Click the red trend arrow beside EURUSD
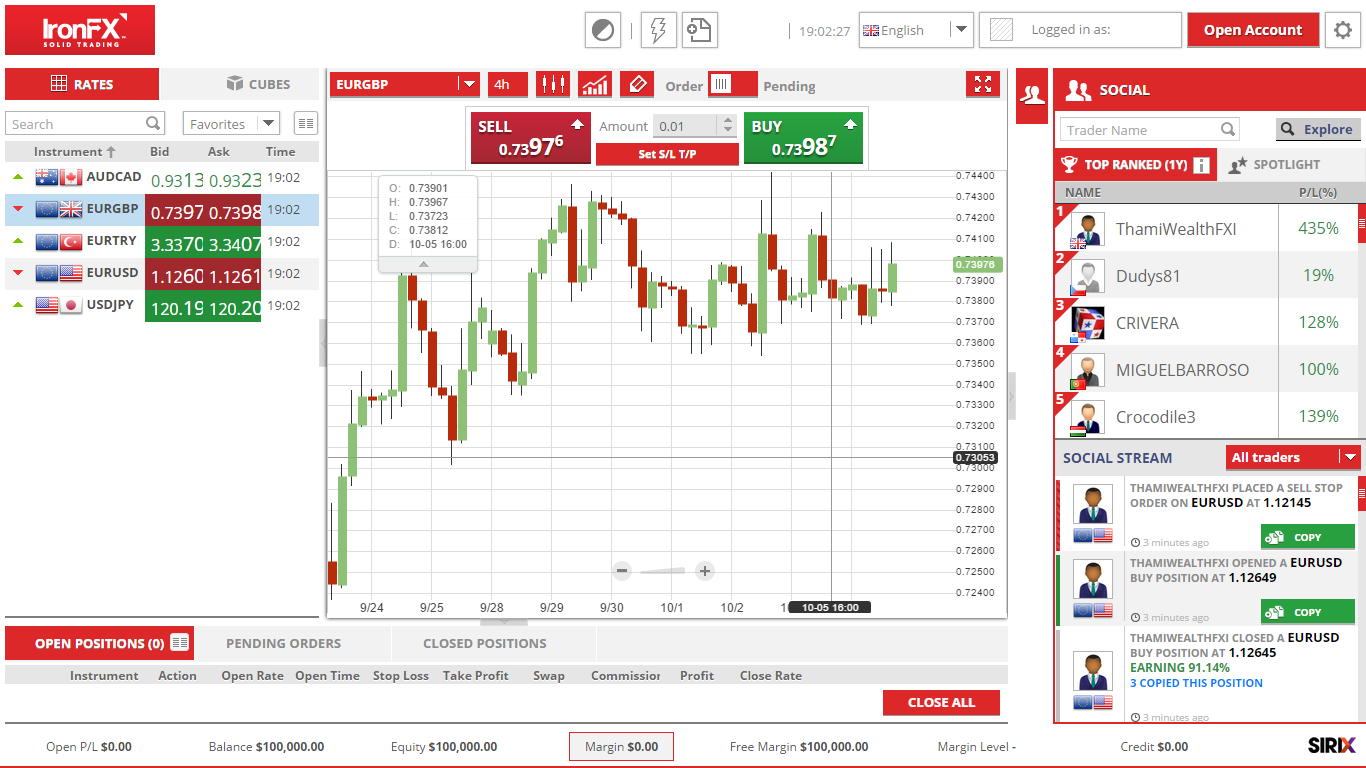 click(x=18, y=273)
